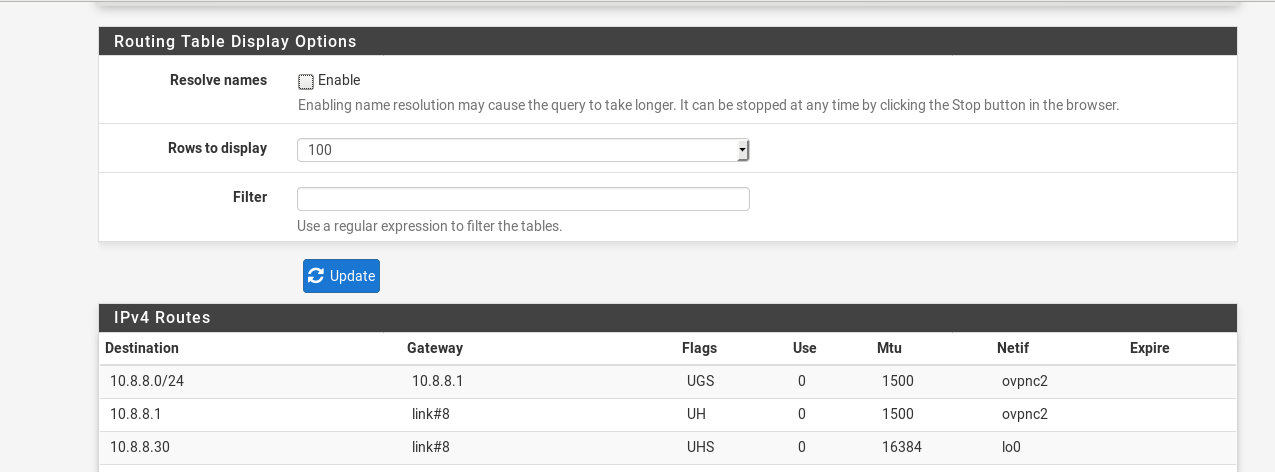Enable the Resolve names checkbox
The height and width of the screenshot is (472, 1275).
coord(306,81)
